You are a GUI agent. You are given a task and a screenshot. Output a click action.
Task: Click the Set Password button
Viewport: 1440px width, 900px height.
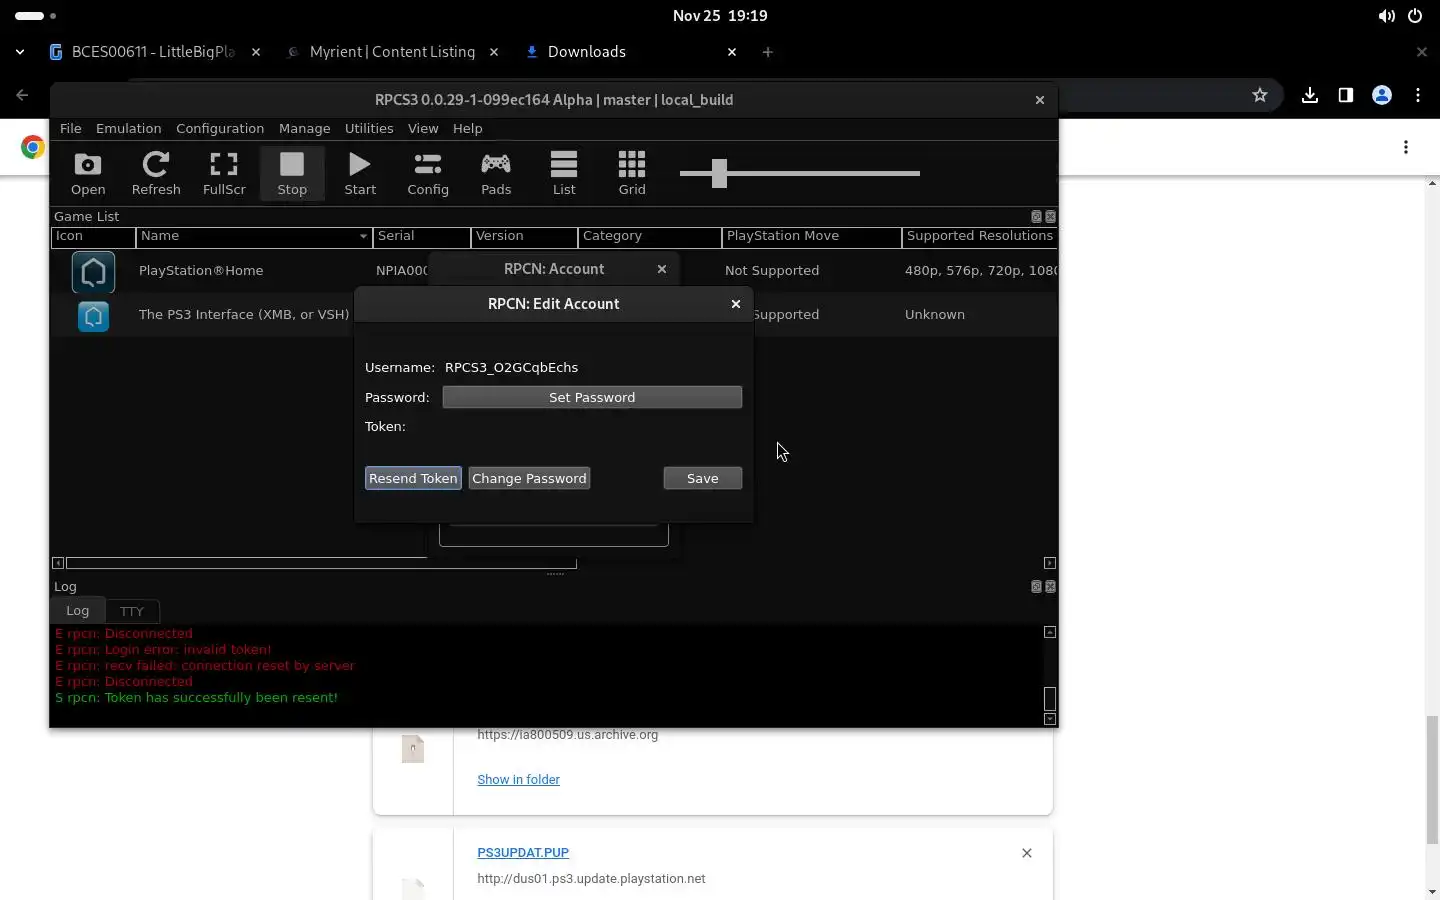click(x=592, y=397)
